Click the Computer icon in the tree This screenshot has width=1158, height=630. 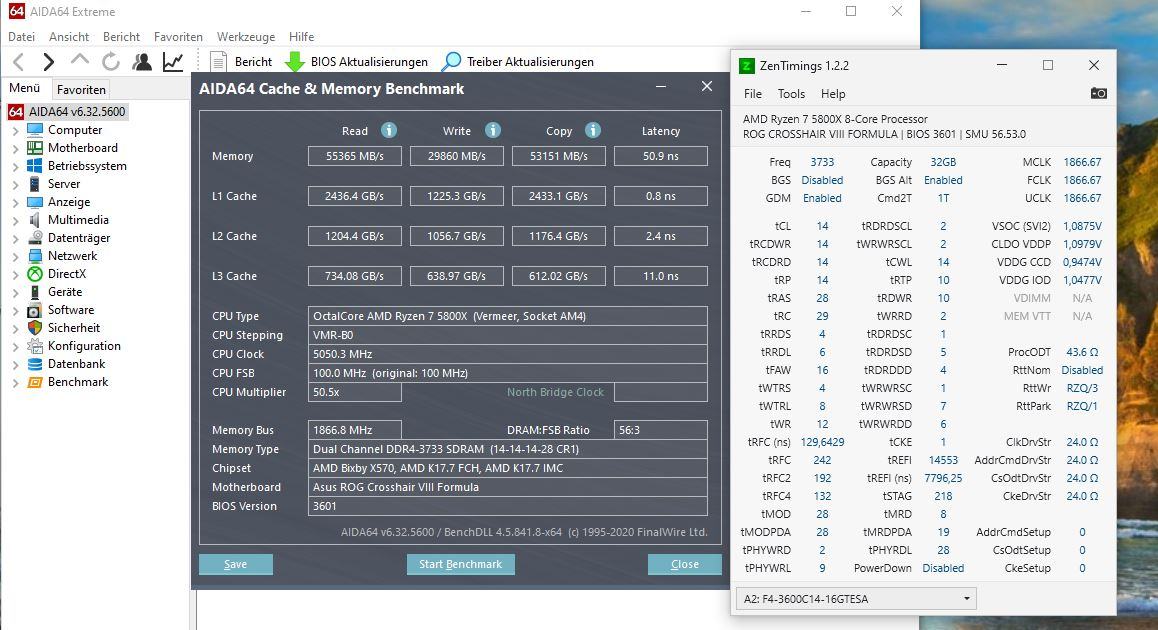[x=35, y=130]
